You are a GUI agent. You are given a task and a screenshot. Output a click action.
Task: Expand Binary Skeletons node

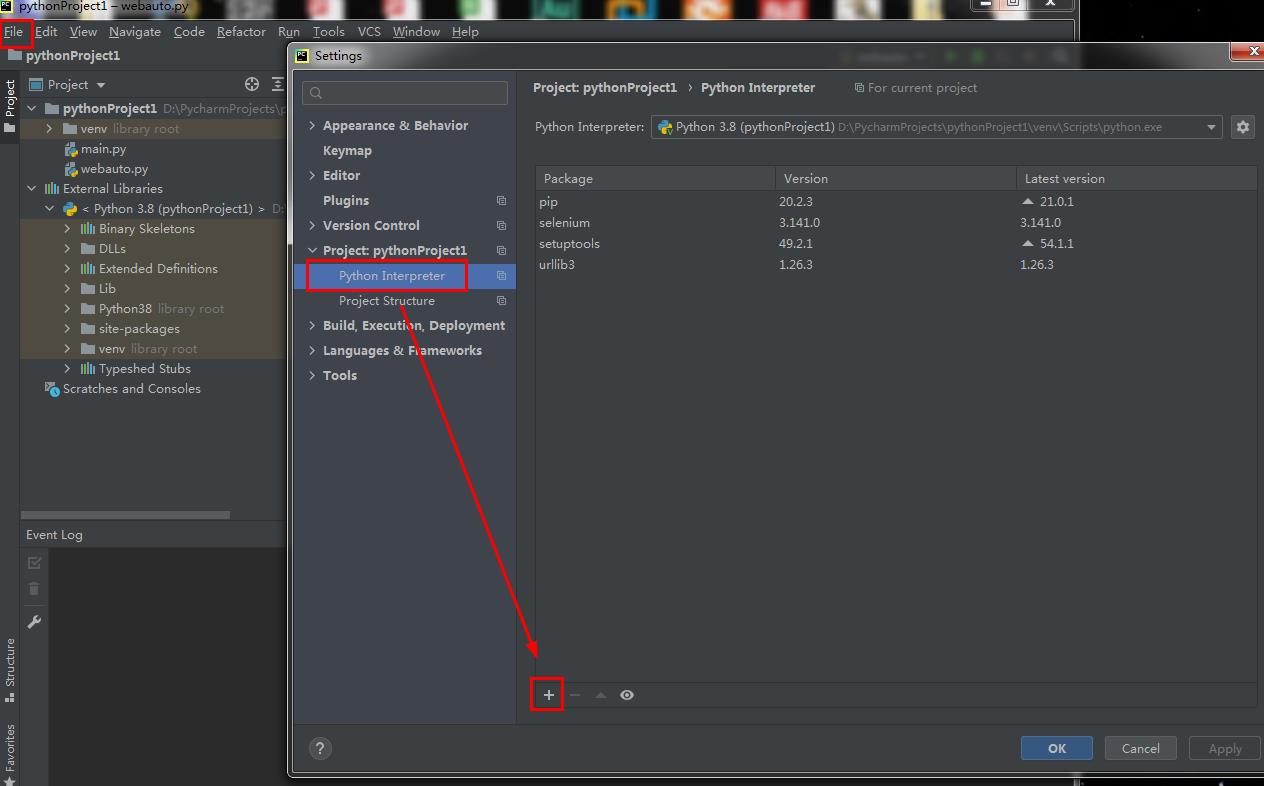67,228
